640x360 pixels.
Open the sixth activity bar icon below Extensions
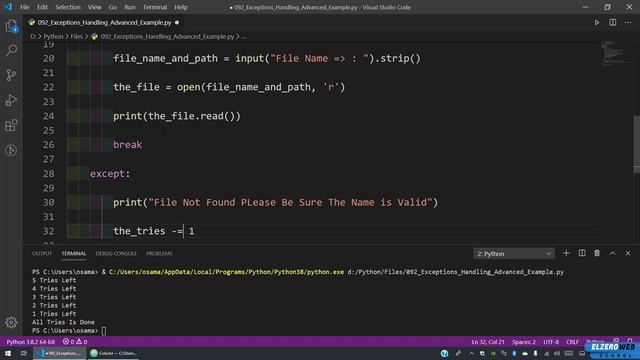coord(11,150)
